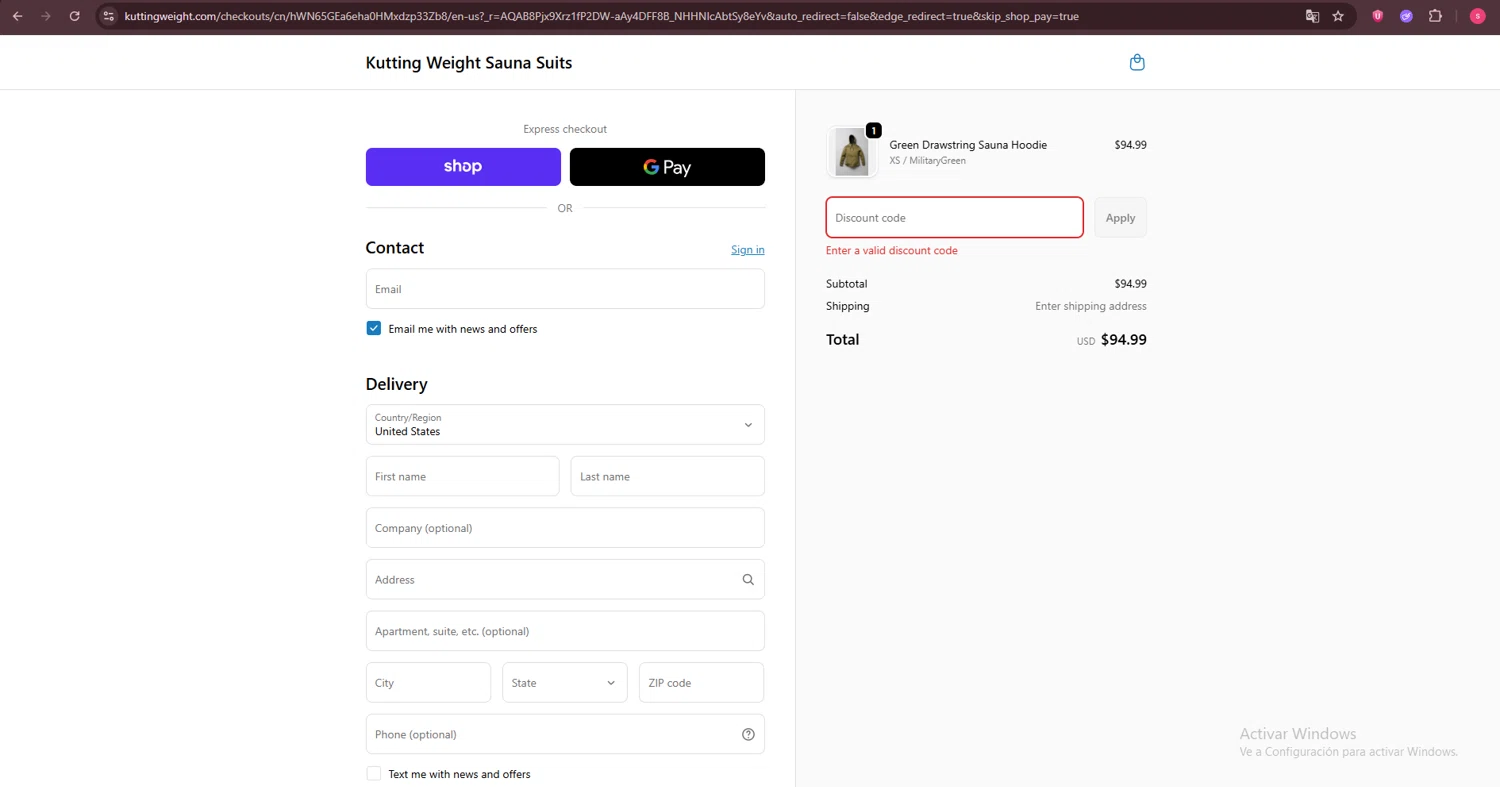This screenshot has width=1500, height=787.
Task: Pay with the Google Pay button
Action: coord(667,167)
